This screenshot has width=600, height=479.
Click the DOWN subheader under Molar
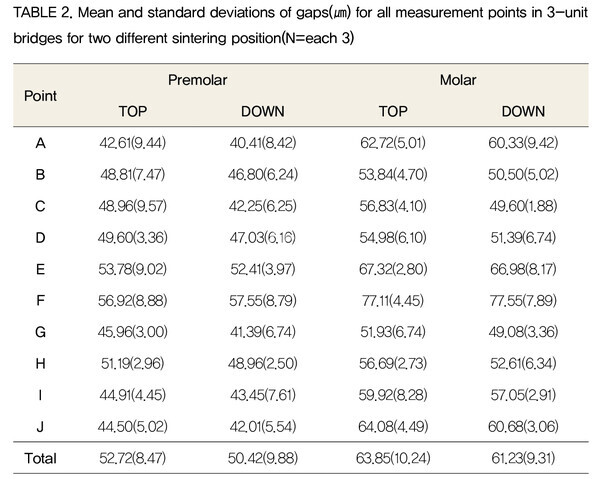523,111
